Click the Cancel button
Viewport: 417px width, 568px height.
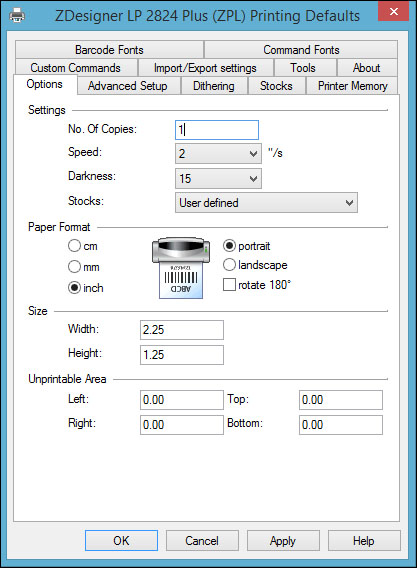(x=202, y=540)
